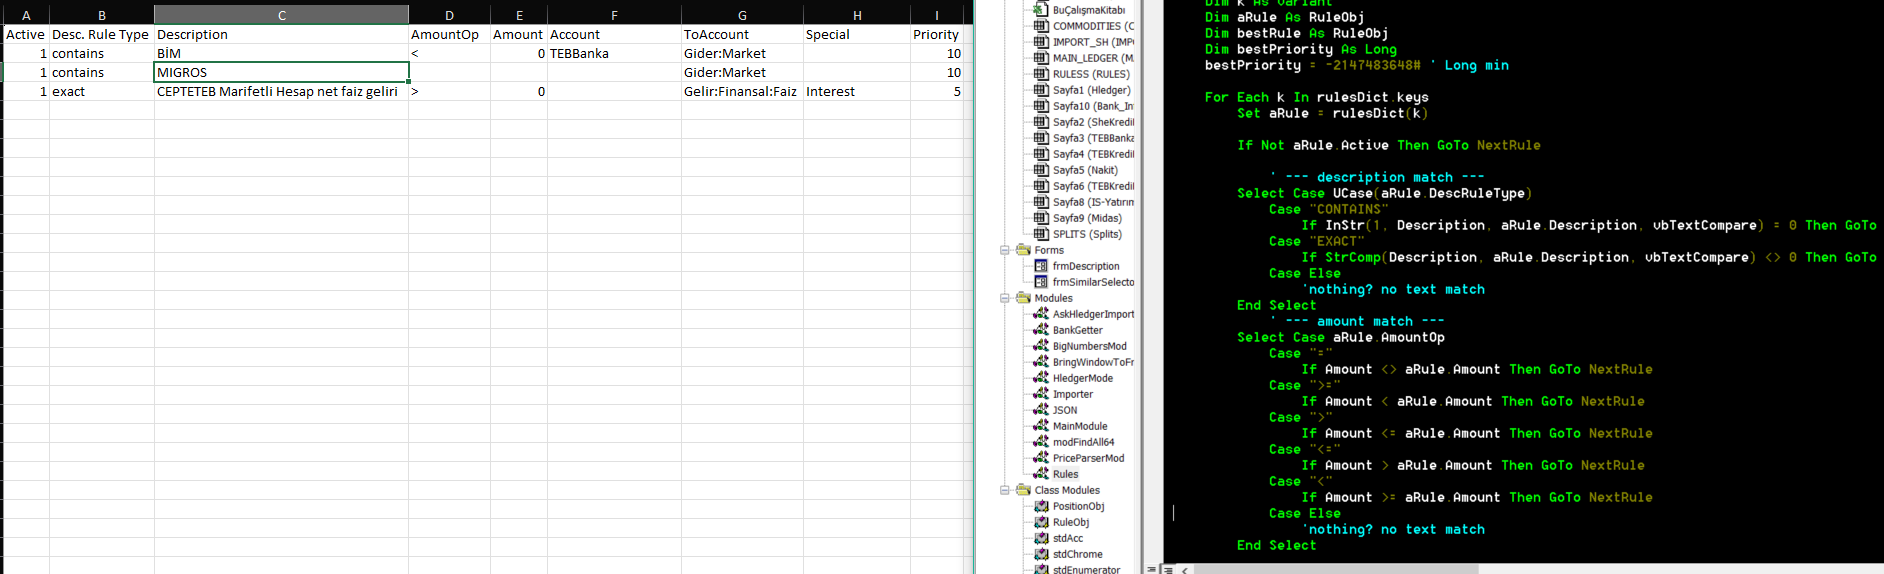1884x574 pixels.
Task: Collapse the Class Modules folder node
Action: tap(1005, 490)
